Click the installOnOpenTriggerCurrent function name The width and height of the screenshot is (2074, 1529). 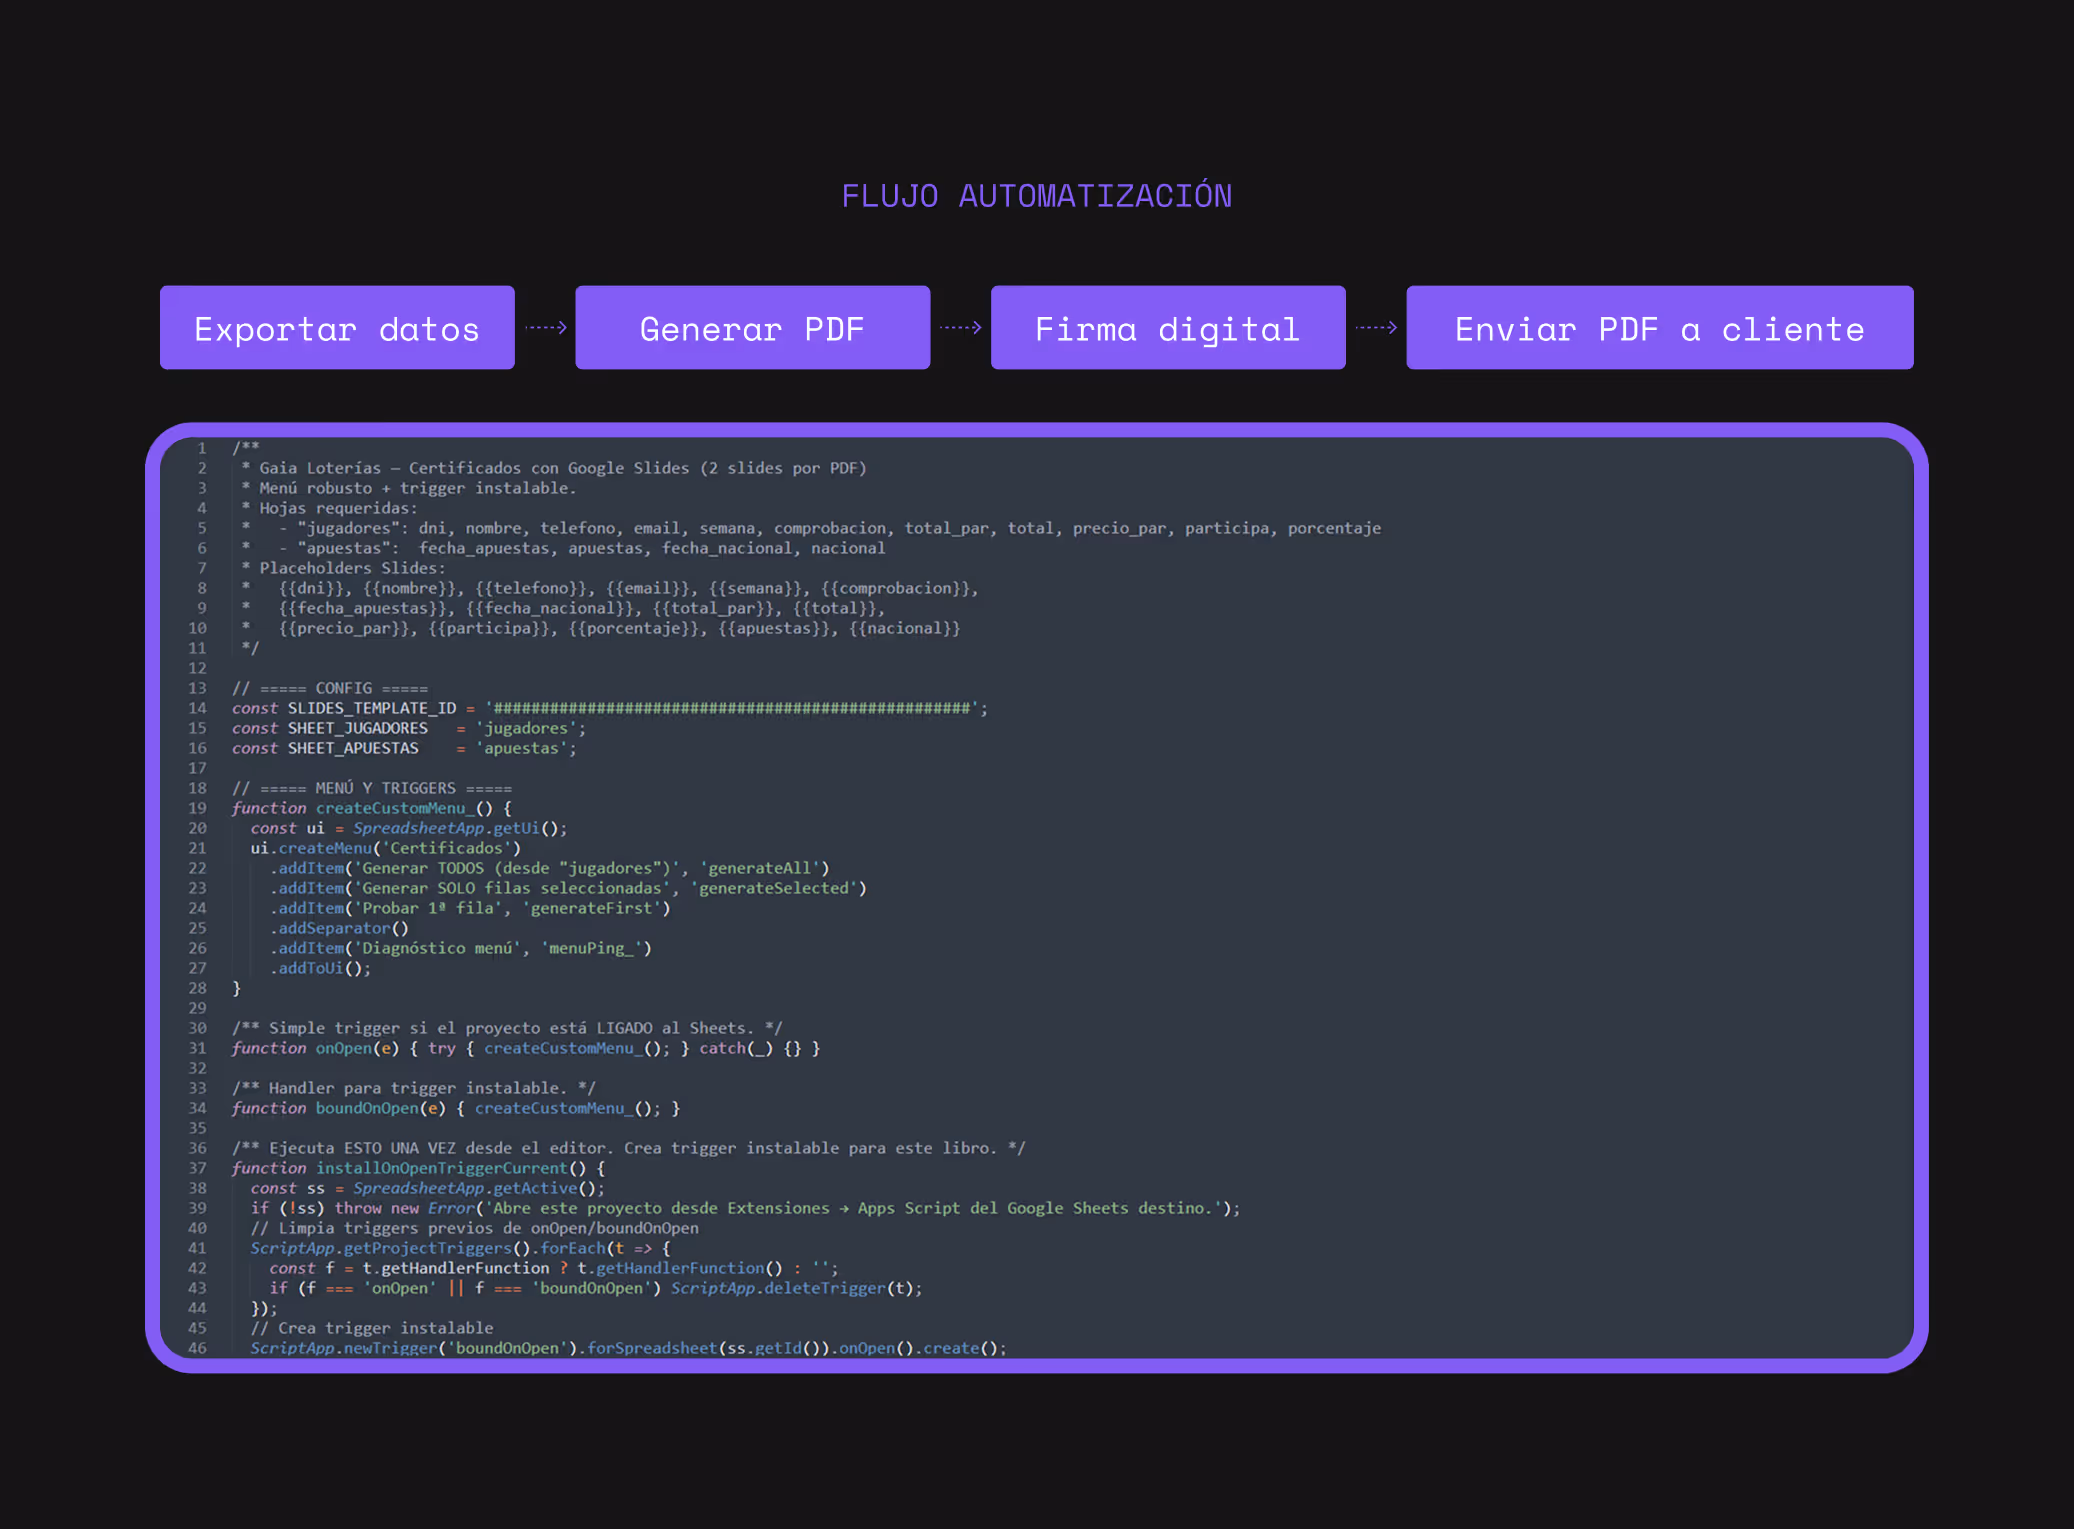pos(441,1168)
